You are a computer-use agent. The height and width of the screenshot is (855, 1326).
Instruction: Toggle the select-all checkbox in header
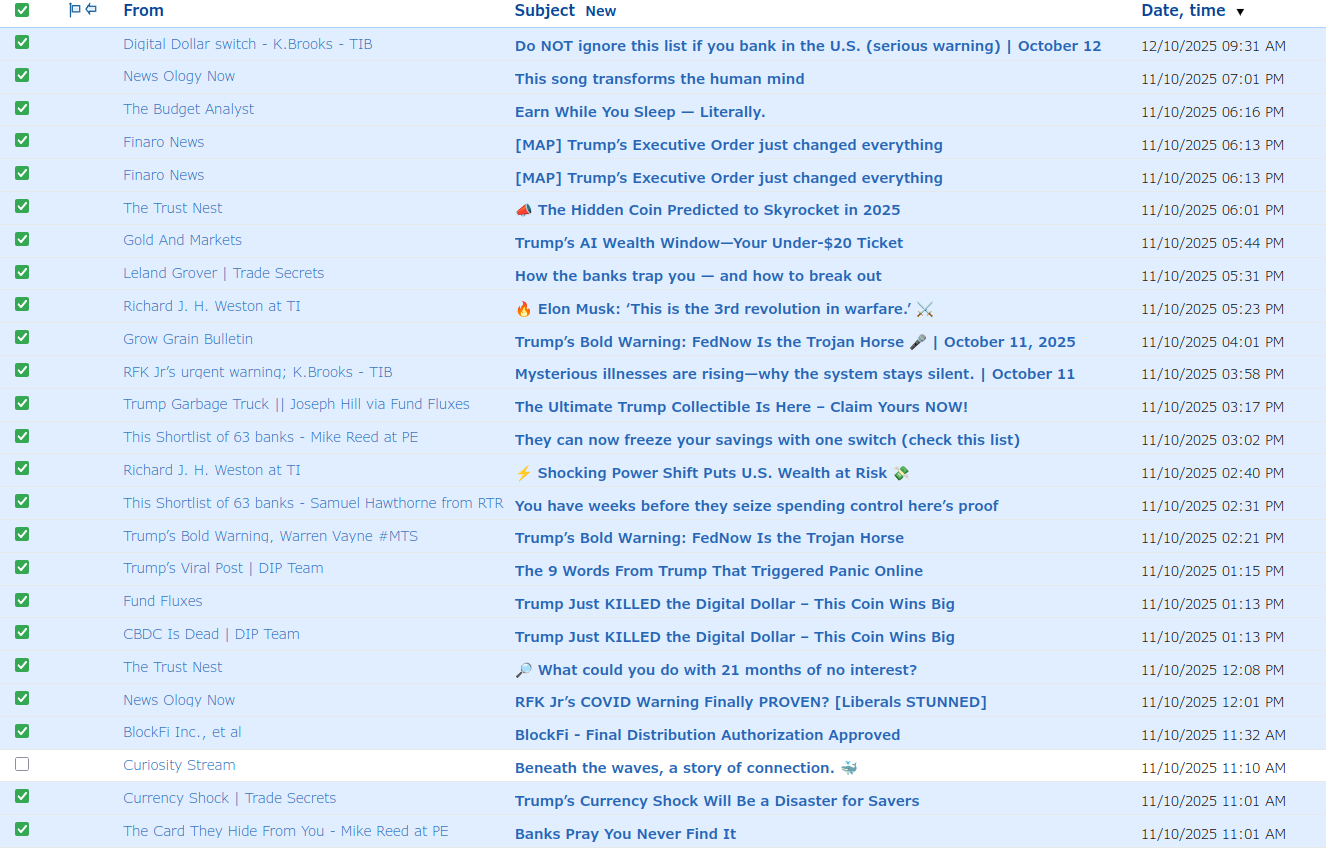tap(22, 10)
